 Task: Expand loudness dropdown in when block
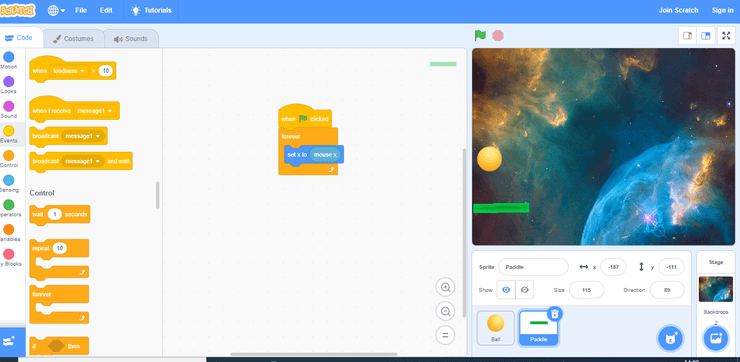(69, 71)
